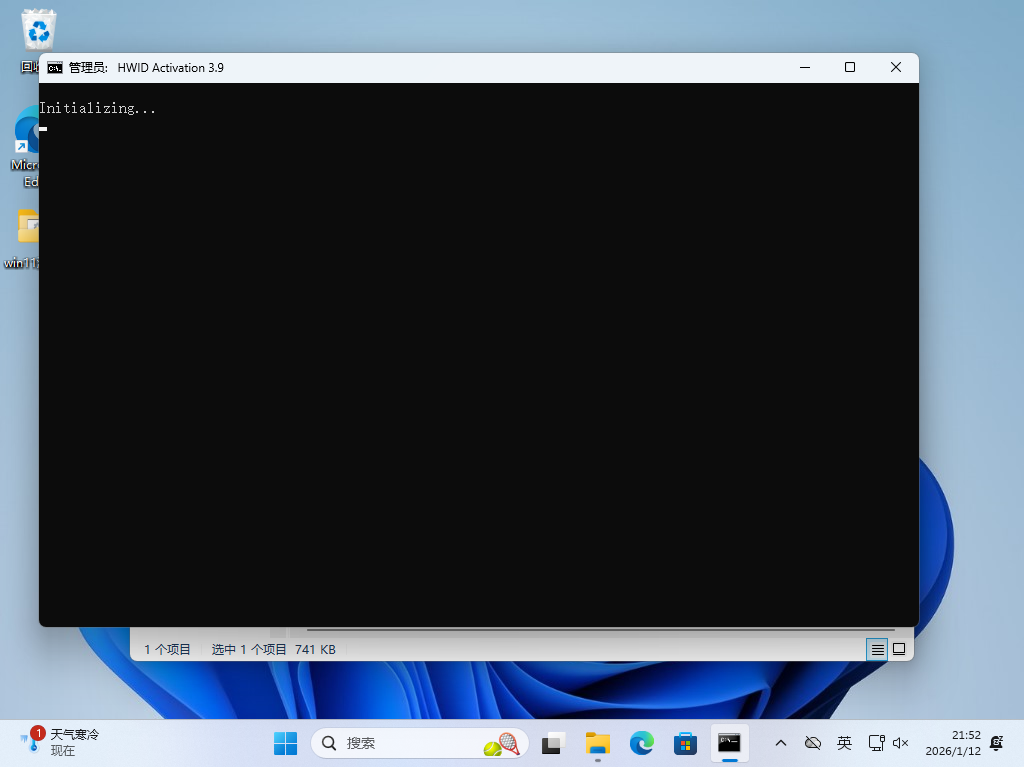The image size is (1024, 767).
Task: Open Task View from the taskbar
Action: 553,743
